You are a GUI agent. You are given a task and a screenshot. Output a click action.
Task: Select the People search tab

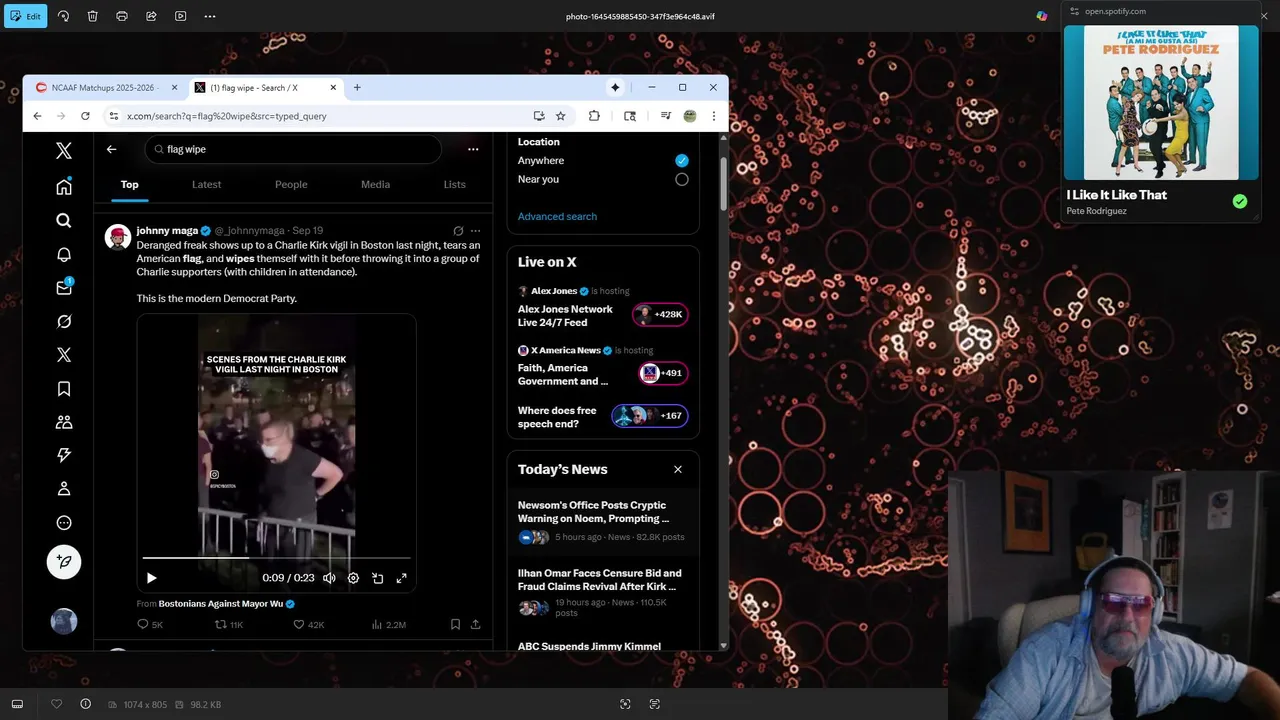click(291, 184)
